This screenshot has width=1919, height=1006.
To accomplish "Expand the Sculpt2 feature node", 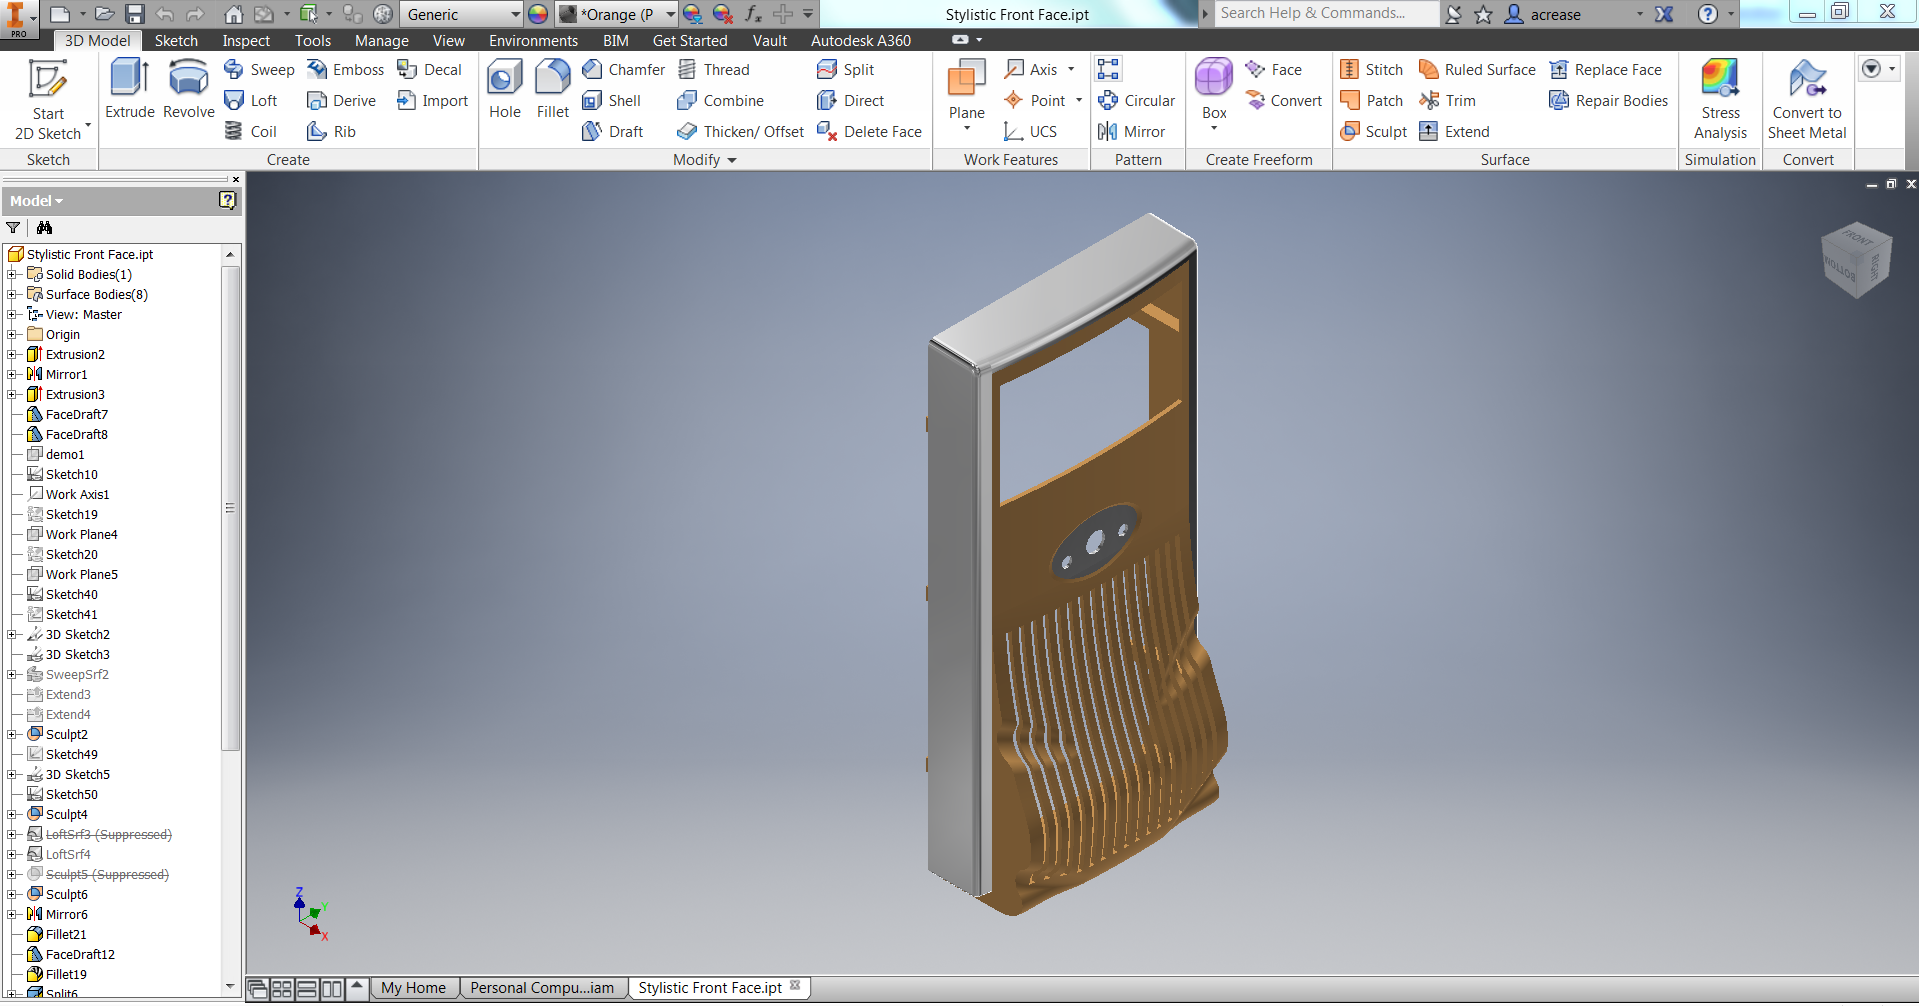I will coord(12,734).
